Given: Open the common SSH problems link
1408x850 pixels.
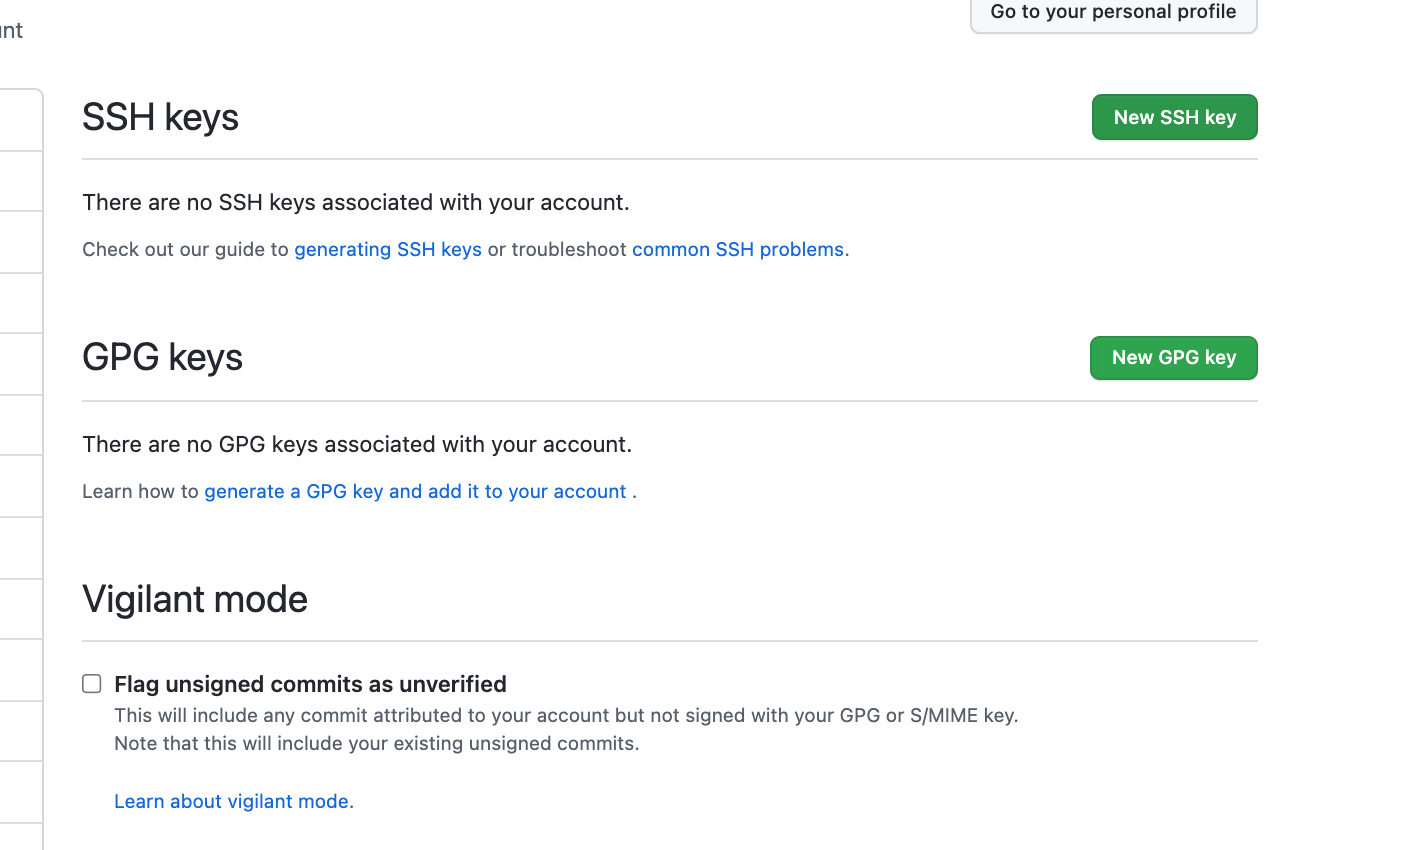Looking at the screenshot, I should tap(737, 249).
